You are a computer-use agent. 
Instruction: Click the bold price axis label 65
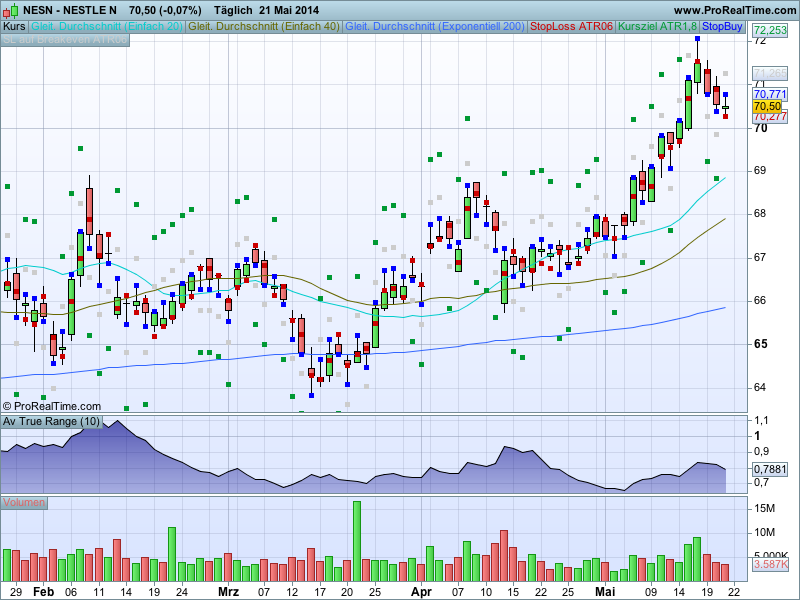[760, 344]
